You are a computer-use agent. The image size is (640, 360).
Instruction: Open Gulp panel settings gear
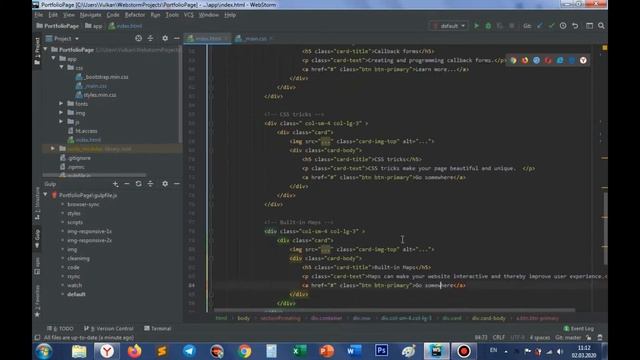pos(165,184)
